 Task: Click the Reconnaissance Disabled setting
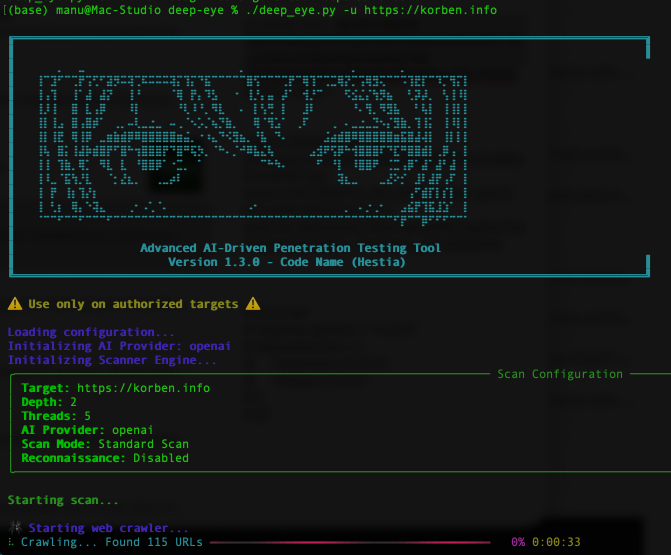coord(105,458)
